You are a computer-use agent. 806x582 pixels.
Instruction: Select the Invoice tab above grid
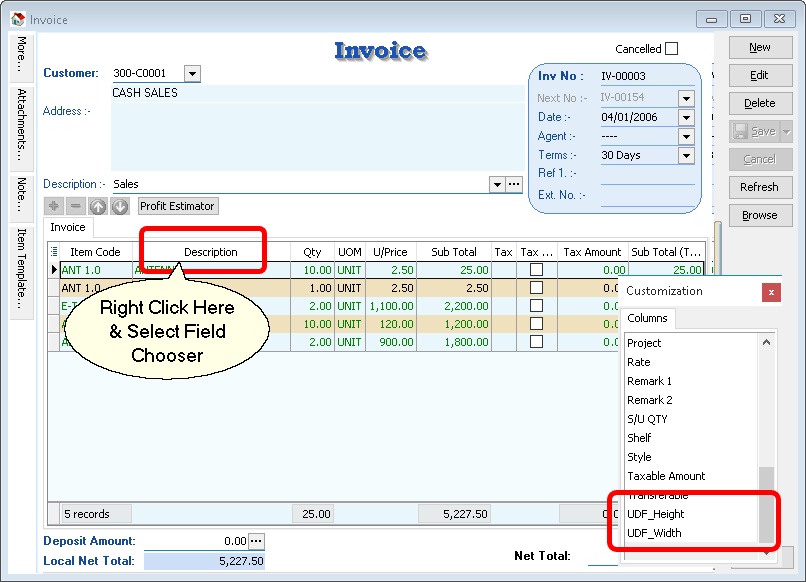click(68, 227)
